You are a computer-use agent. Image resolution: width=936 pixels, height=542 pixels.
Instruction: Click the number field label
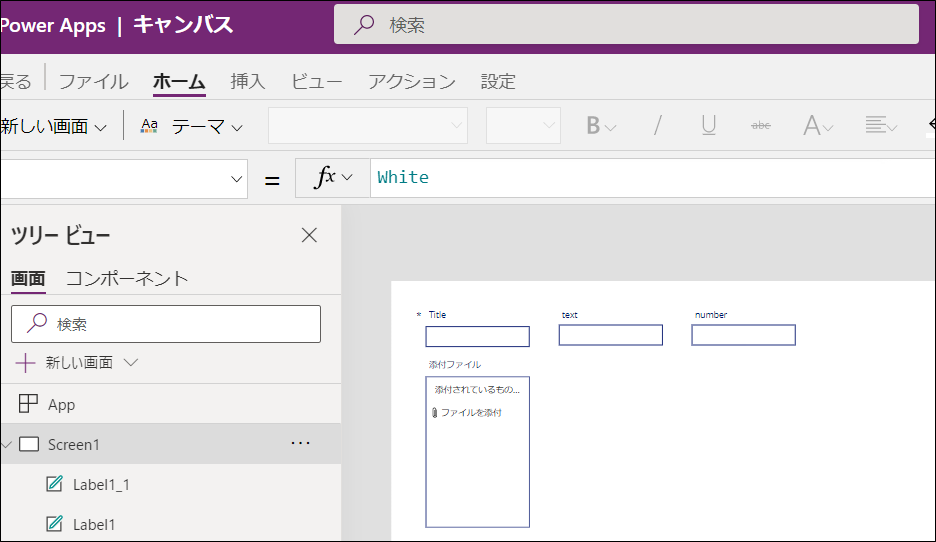[711, 315]
